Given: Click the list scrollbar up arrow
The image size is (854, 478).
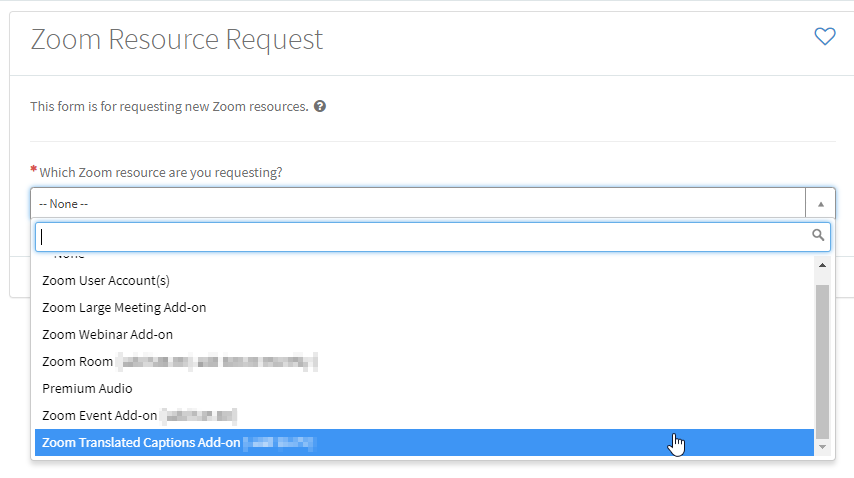Looking at the screenshot, I should coord(823,265).
